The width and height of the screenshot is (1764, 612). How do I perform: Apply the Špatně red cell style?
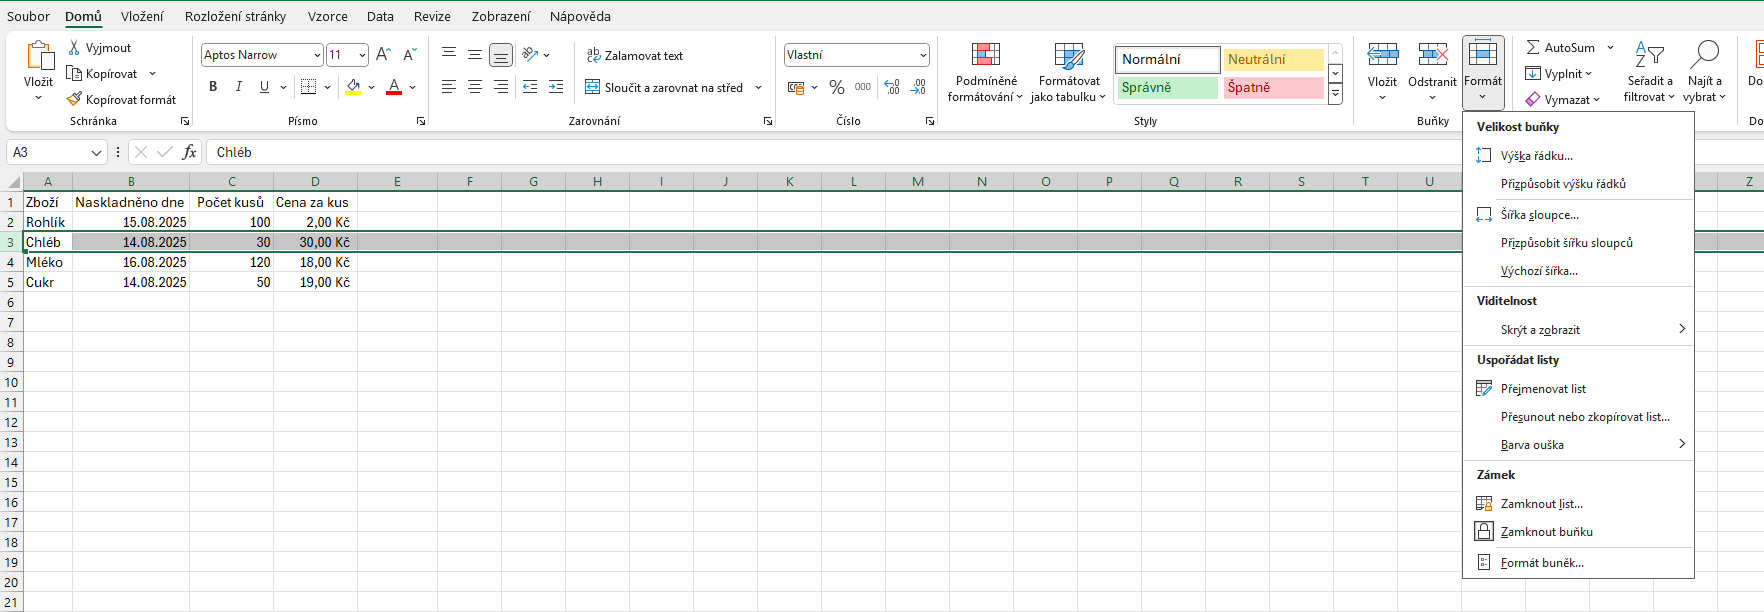click(x=1273, y=87)
